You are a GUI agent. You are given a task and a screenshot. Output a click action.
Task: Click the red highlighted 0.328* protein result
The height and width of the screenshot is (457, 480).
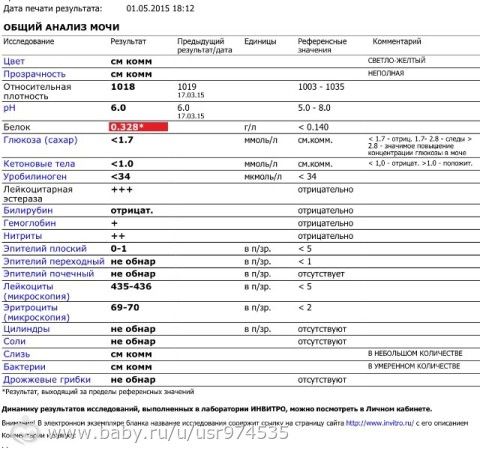click(x=138, y=127)
